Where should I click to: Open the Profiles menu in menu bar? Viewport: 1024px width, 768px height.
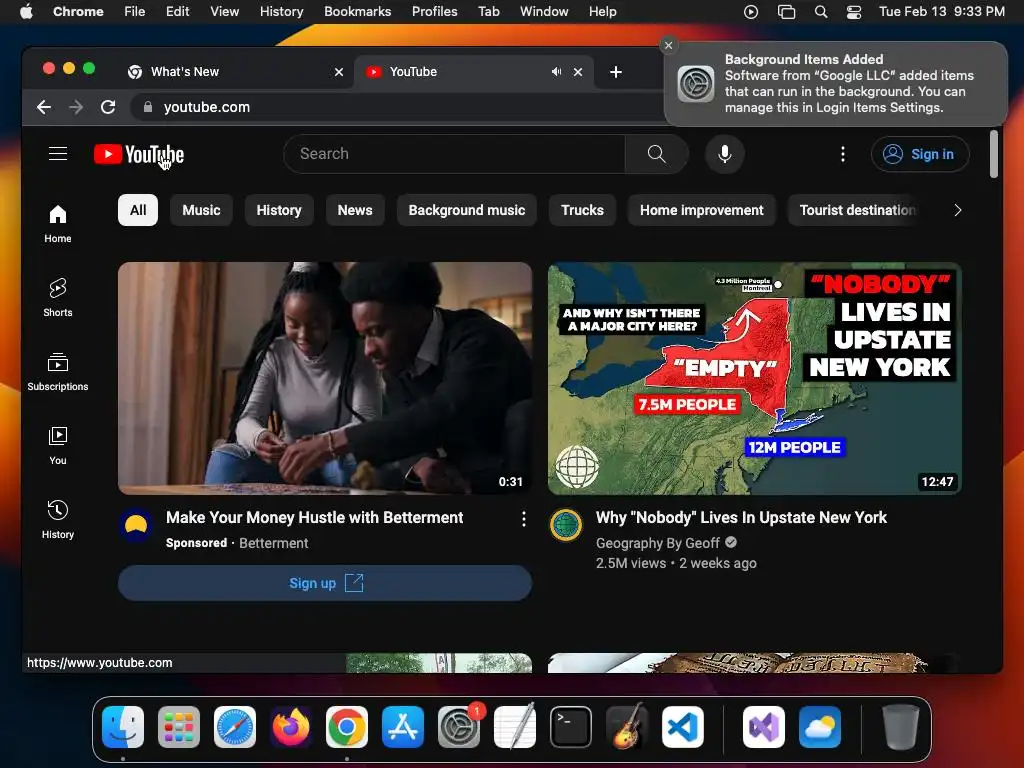[x=434, y=12]
